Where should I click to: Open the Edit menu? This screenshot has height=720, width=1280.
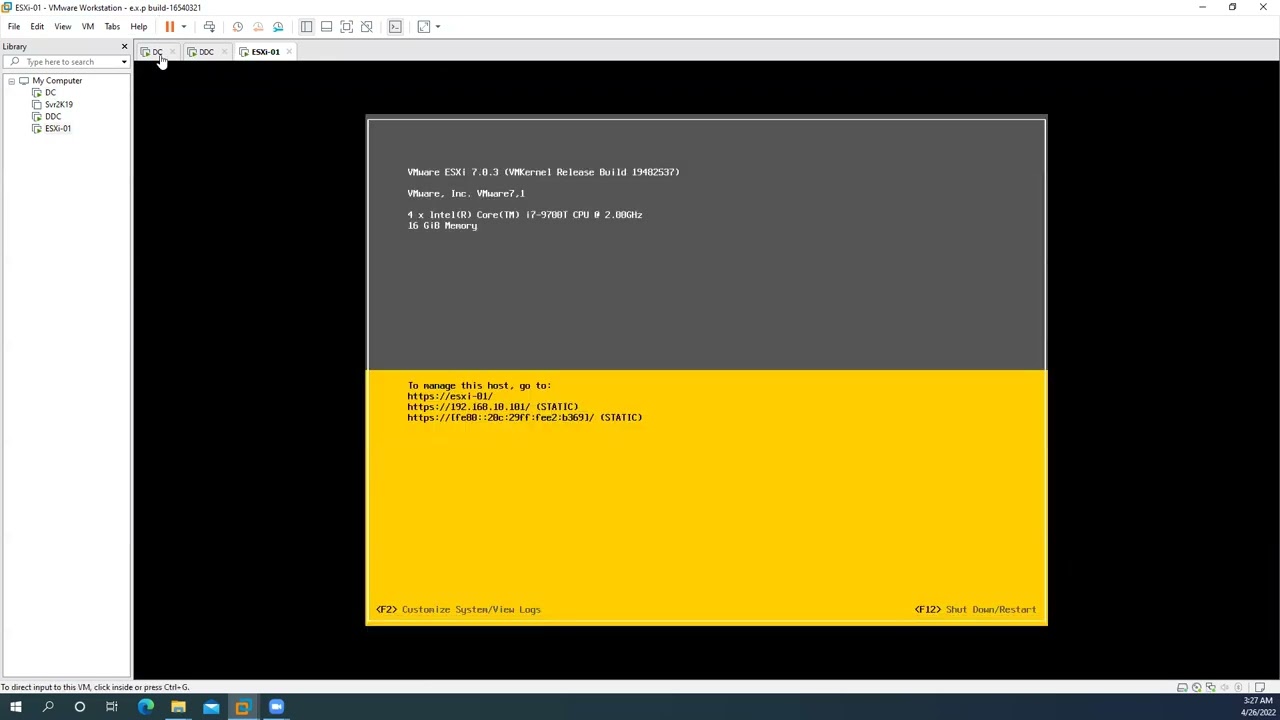pos(37,27)
